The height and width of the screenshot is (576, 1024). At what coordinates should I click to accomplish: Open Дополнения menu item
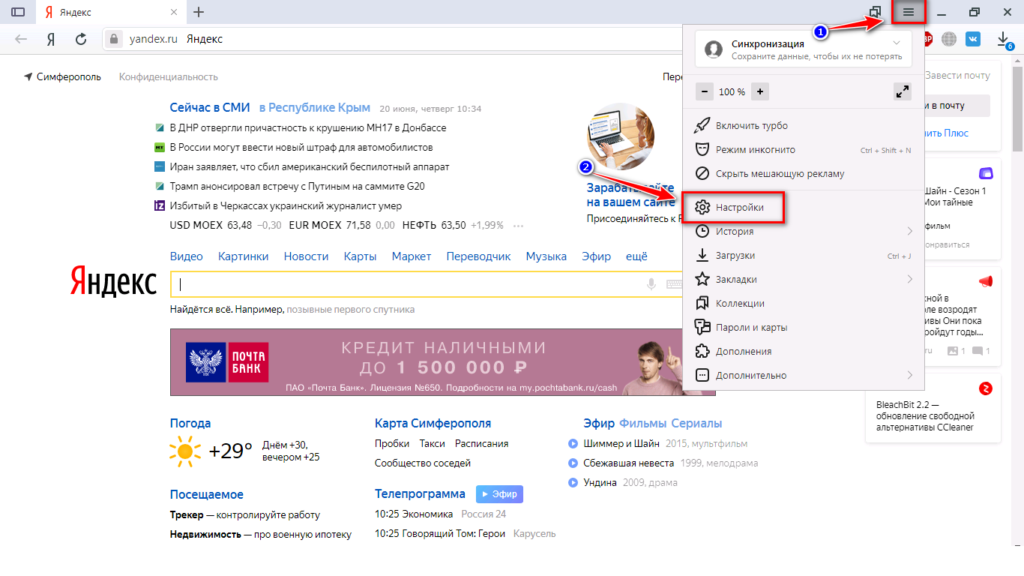tap(804, 351)
